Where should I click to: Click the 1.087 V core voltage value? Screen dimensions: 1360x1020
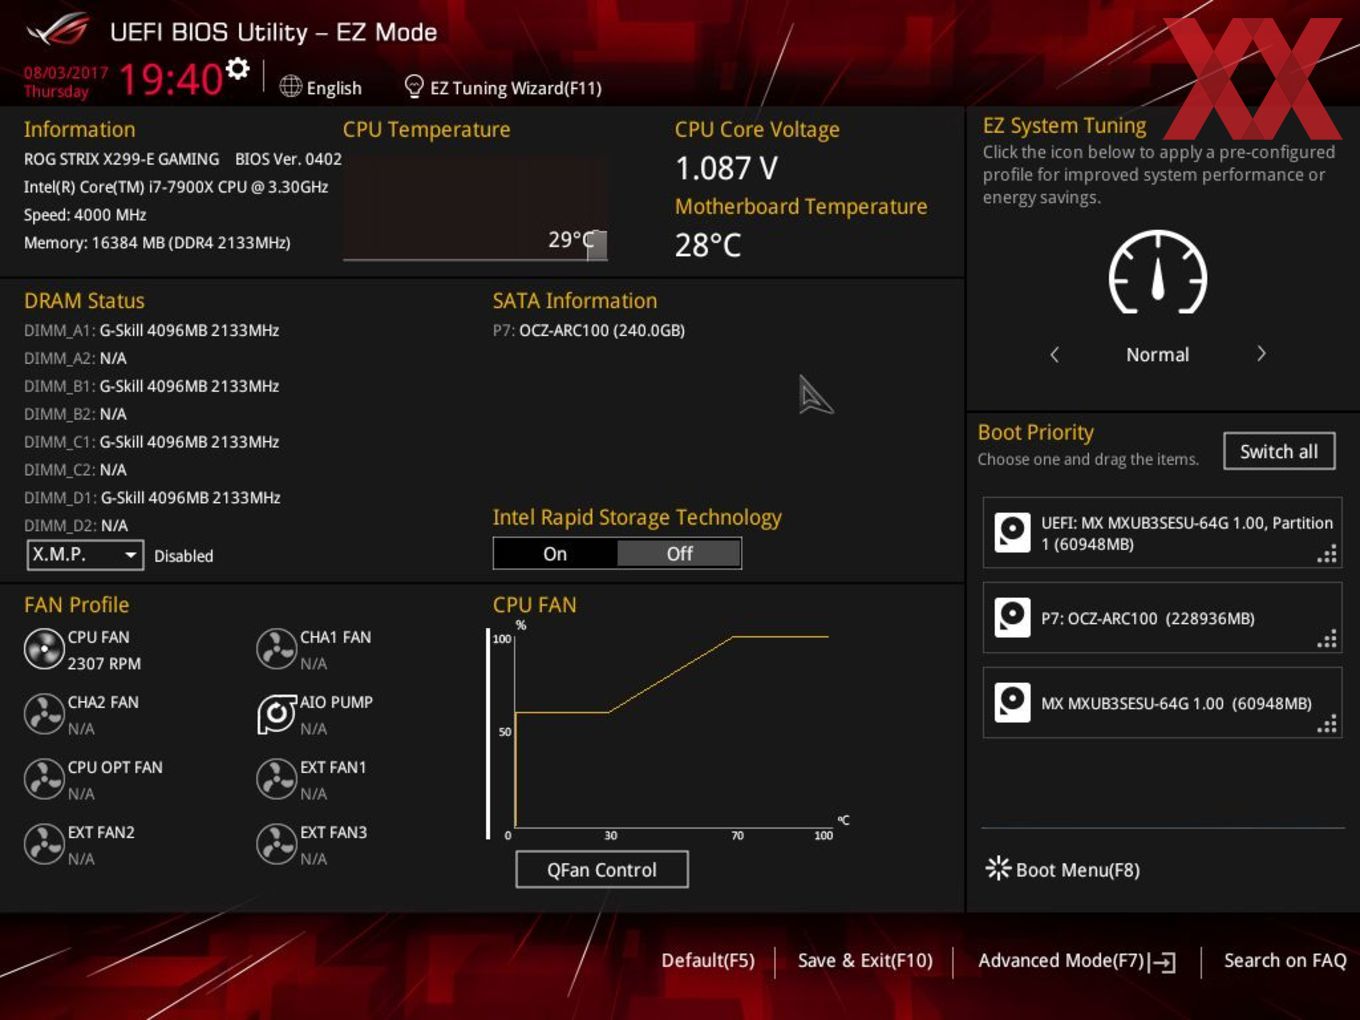coord(726,168)
